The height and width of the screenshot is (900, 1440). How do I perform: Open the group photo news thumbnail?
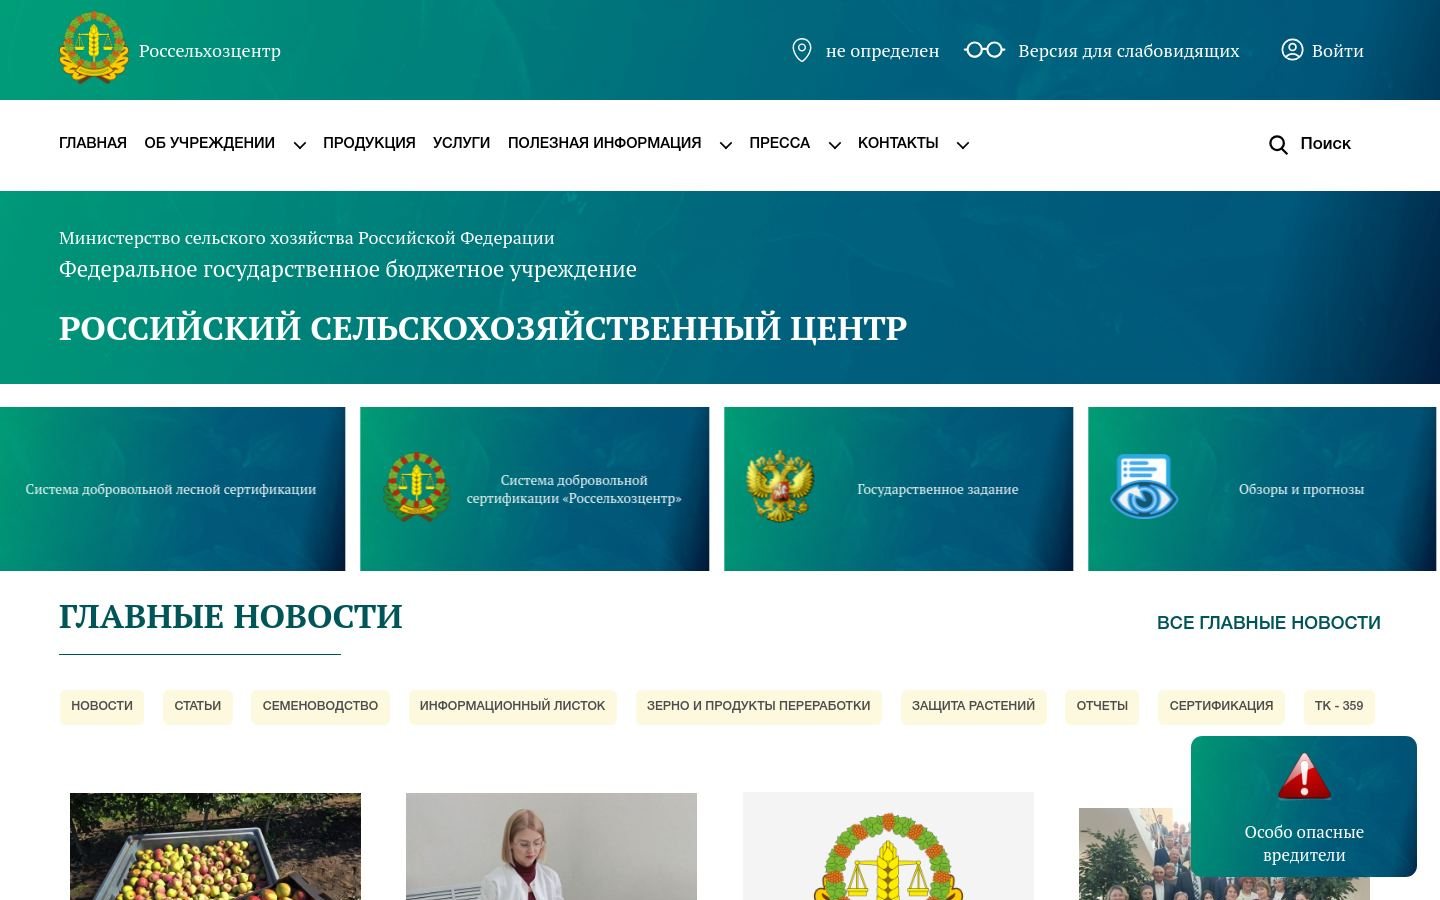[x=1134, y=854]
